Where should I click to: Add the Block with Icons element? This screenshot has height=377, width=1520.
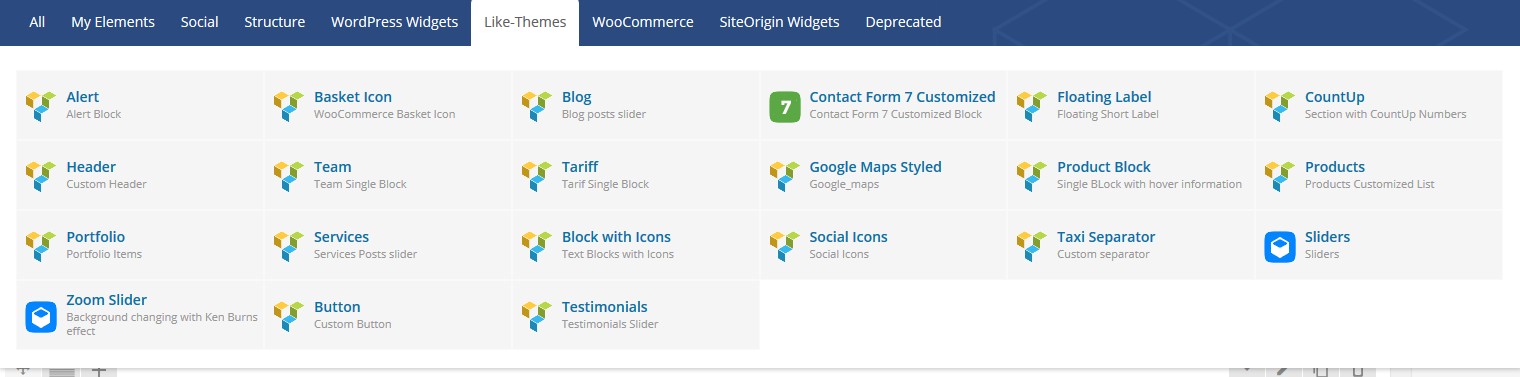click(x=636, y=245)
